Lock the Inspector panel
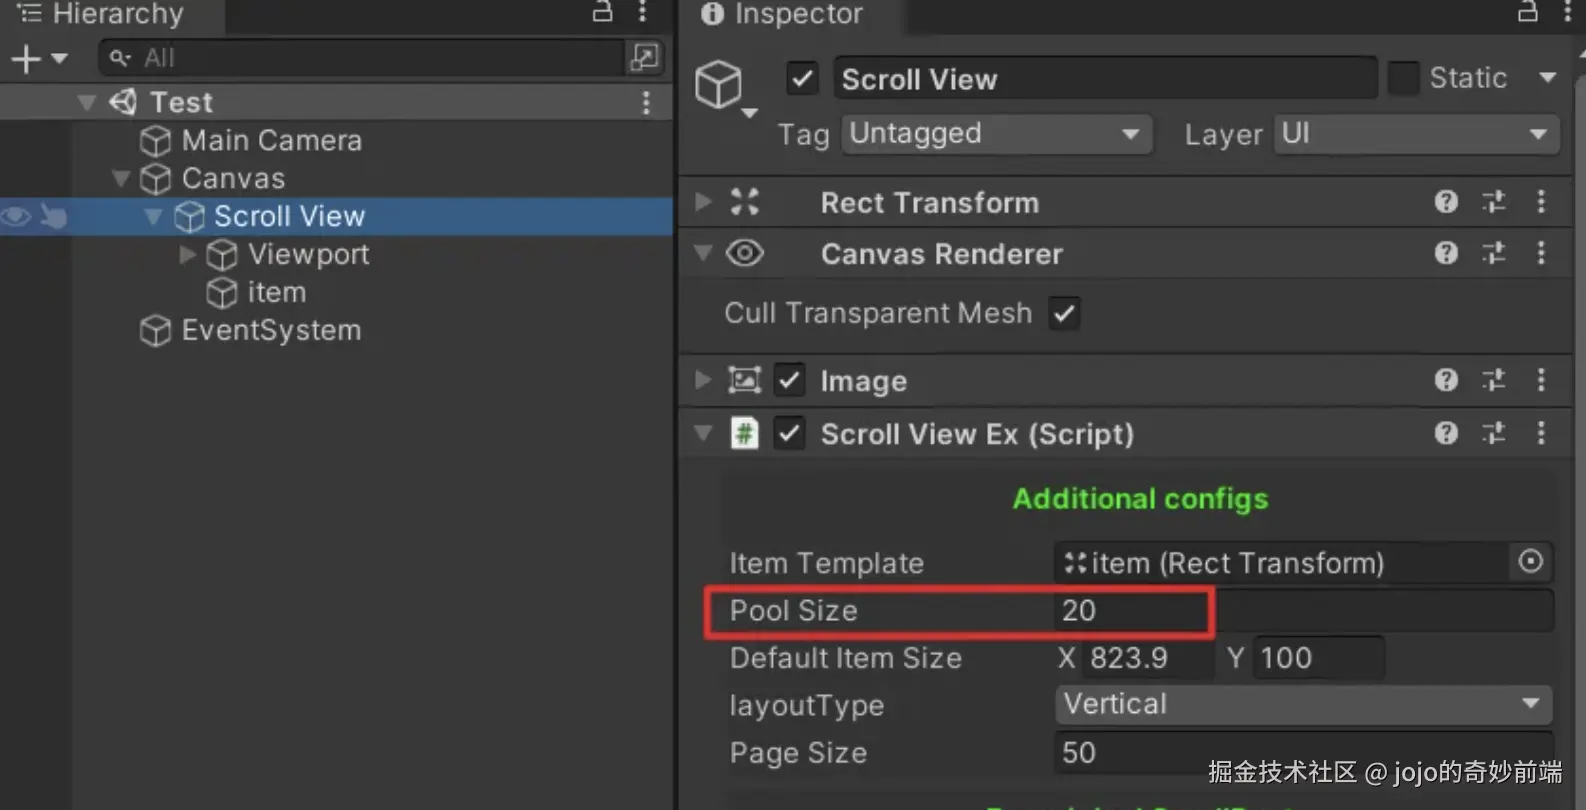Screen dimensions: 1586x810 tap(1527, 12)
